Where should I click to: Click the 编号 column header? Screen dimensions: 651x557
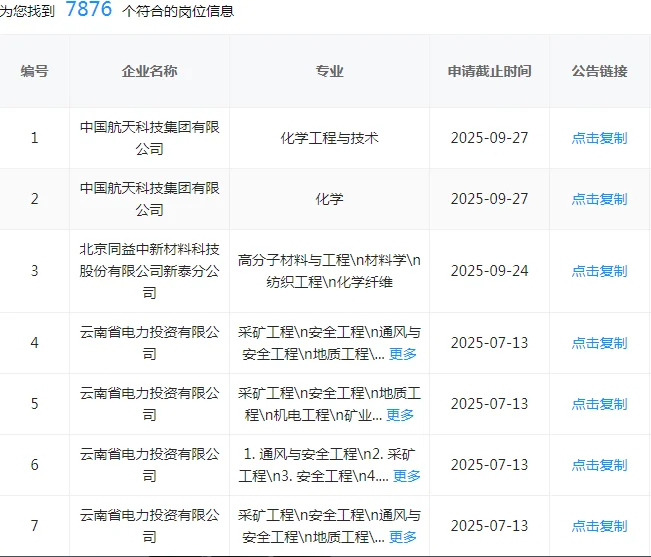(x=34, y=71)
